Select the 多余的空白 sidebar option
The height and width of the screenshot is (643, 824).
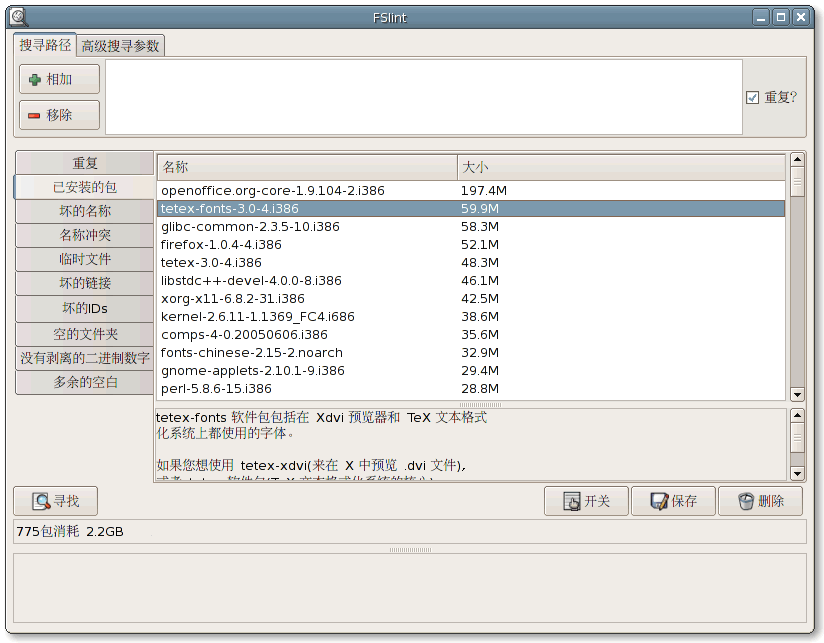(x=83, y=383)
